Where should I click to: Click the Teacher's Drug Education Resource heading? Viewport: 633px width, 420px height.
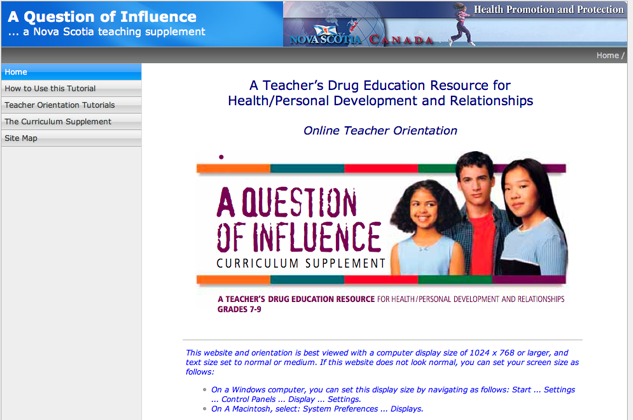pyautogui.click(x=380, y=93)
